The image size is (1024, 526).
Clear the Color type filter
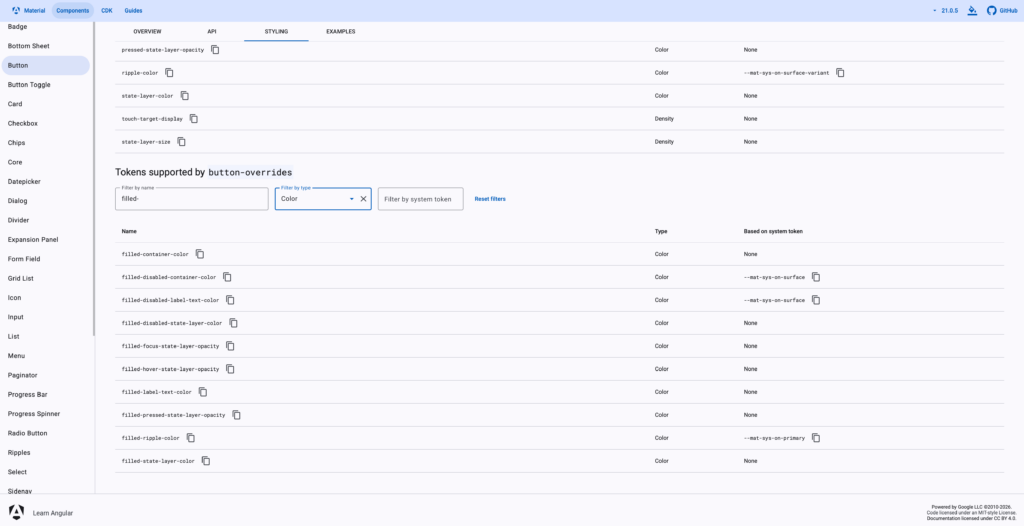(x=363, y=199)
